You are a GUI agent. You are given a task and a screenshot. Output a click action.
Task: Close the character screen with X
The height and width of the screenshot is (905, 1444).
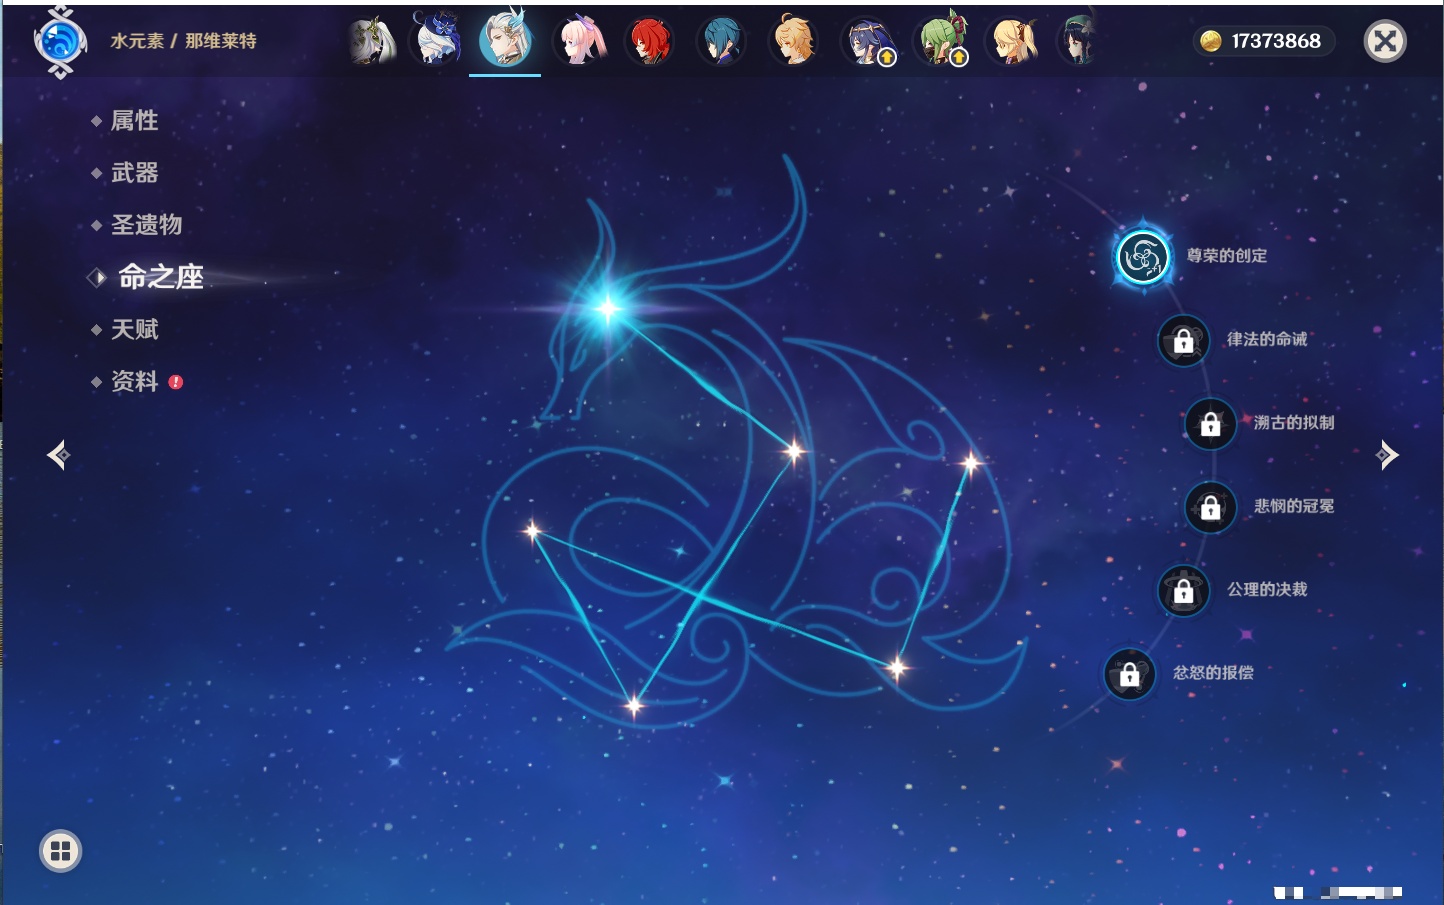click(1385, 41)
